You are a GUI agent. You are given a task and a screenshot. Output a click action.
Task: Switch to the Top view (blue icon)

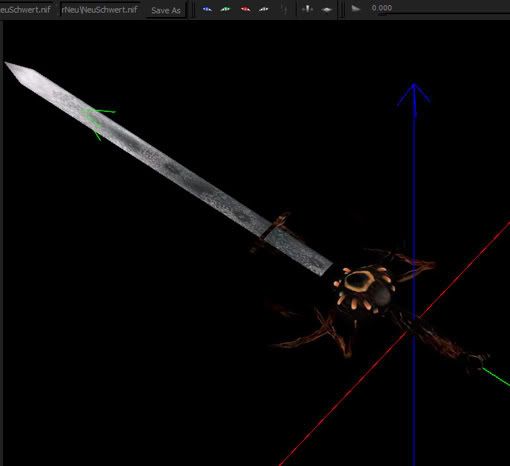[x=207, y=9]
